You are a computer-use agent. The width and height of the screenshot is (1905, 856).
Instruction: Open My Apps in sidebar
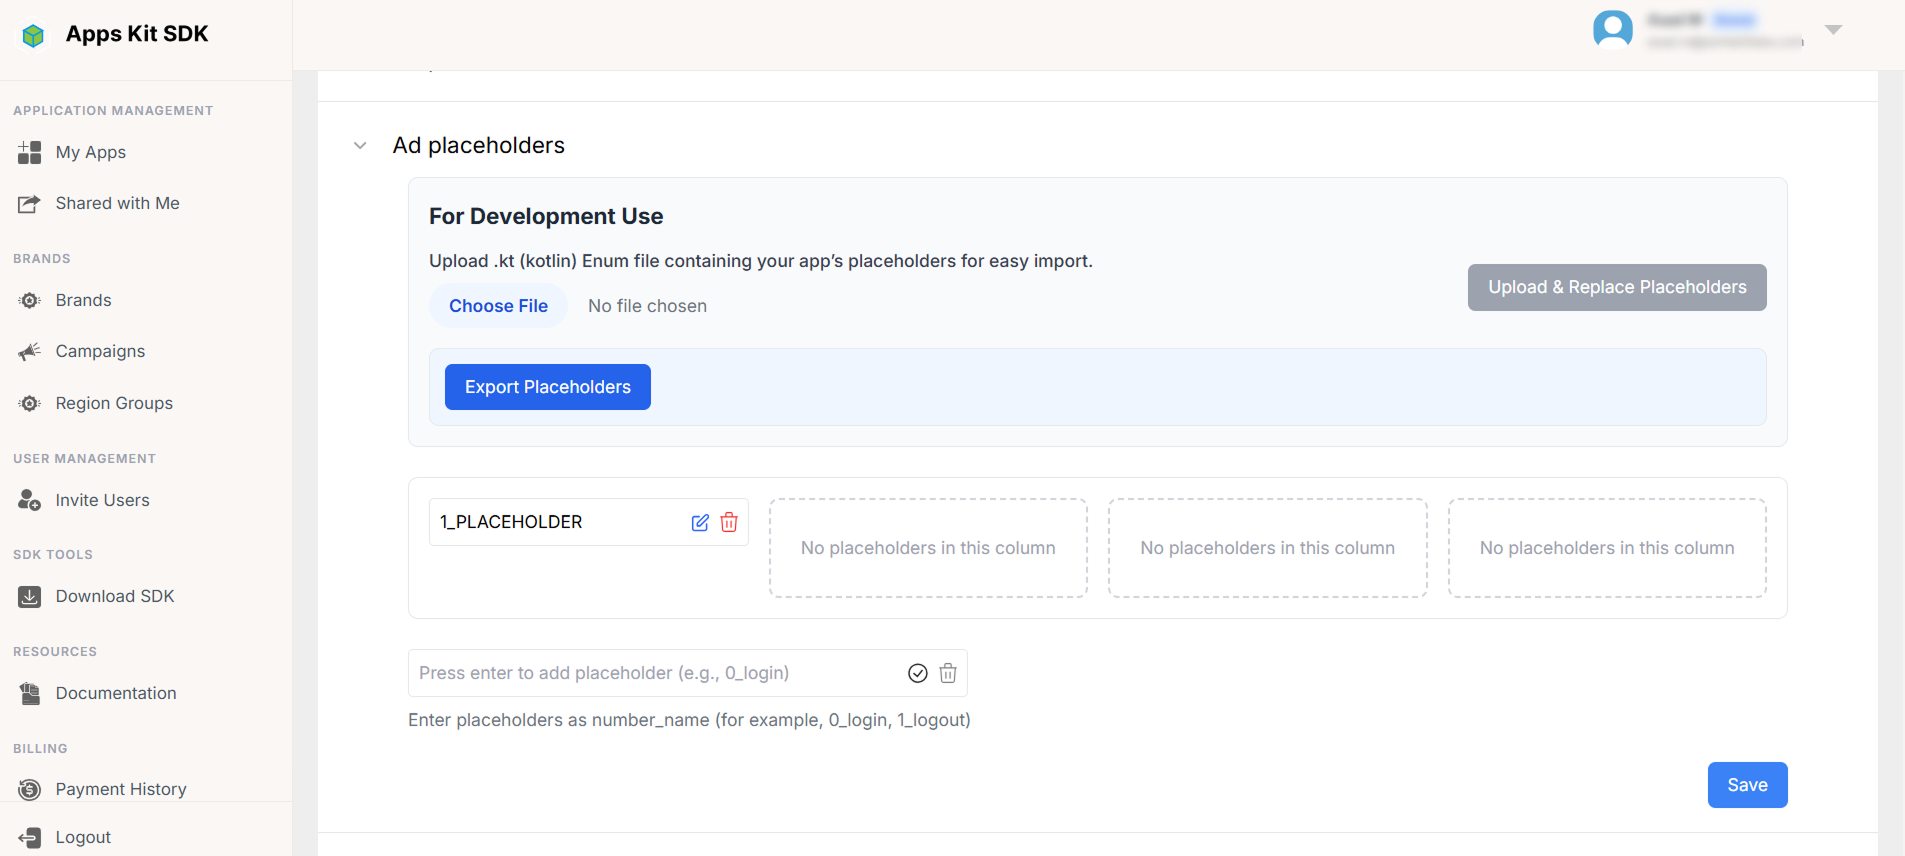pyautogui.click(x=91, y=152)
